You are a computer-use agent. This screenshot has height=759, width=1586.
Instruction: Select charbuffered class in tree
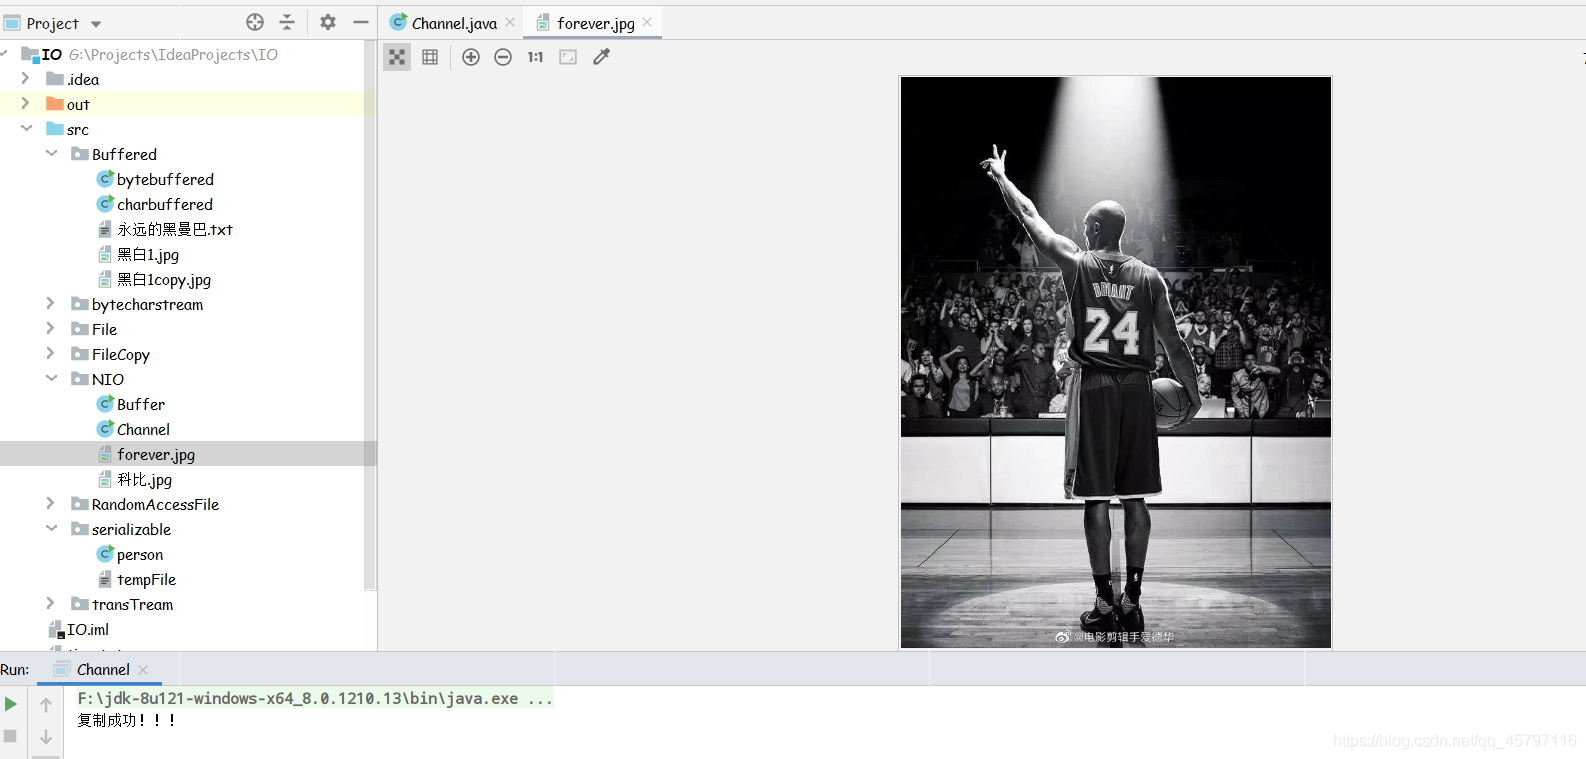click(164, 204)
